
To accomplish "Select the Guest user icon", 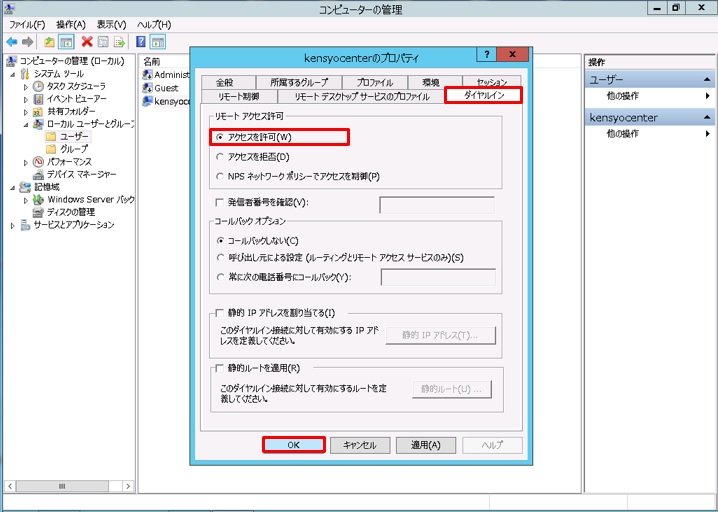I will point(147,88).
